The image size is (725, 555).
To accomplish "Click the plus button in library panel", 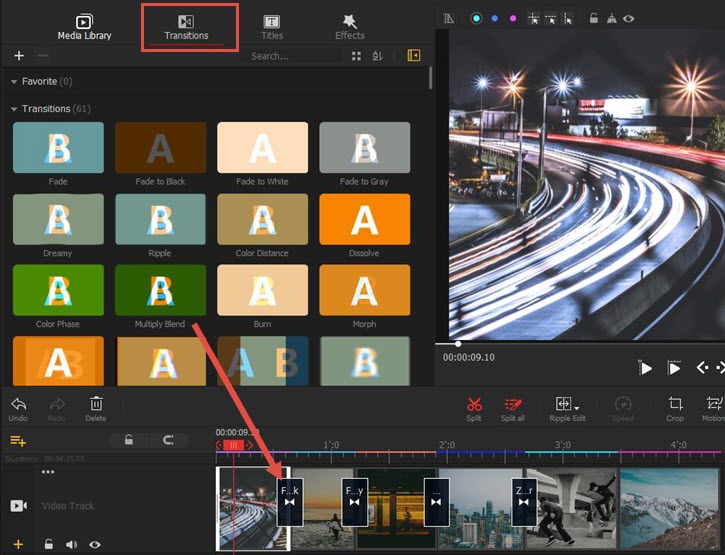I will (19, 56).
